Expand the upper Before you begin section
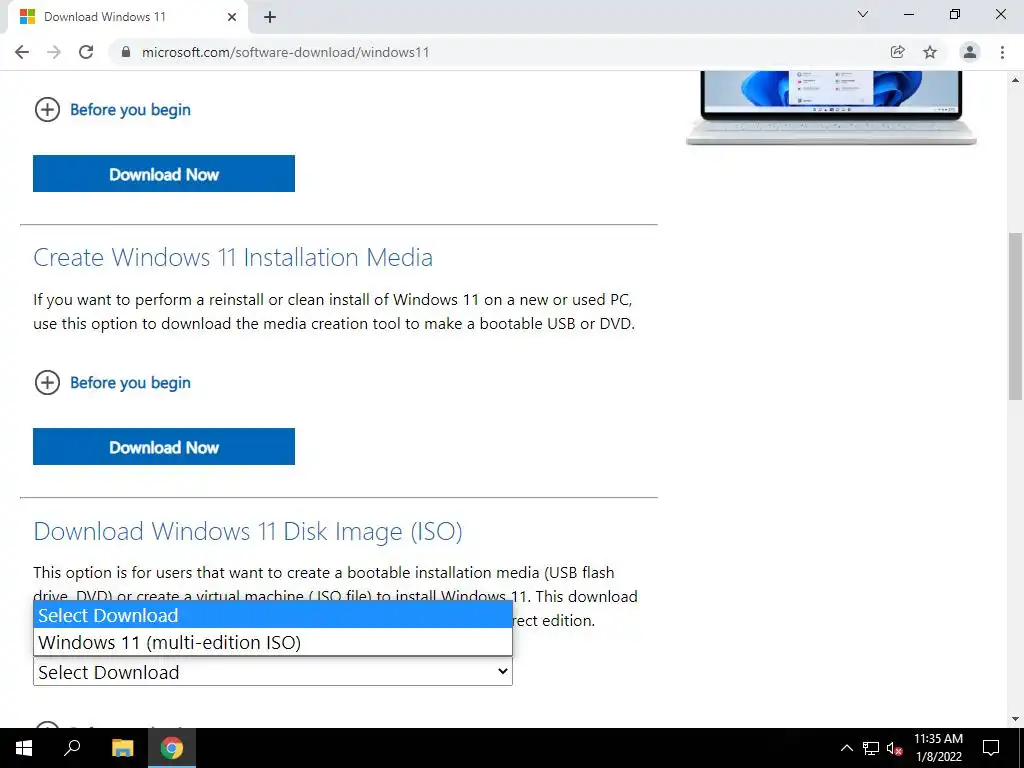The image size is (1024, 768). point(112,110)
